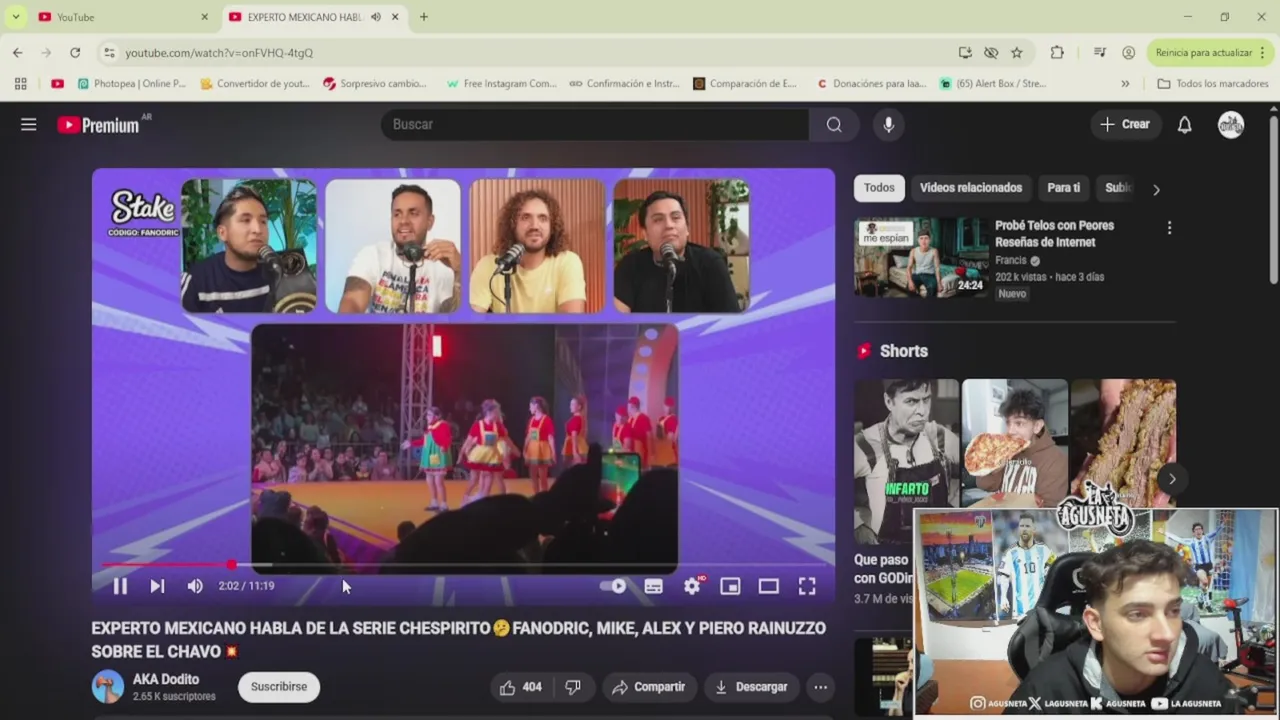Open the extensions puzzle icon

pyautogui.click(x=1057, y=52)
